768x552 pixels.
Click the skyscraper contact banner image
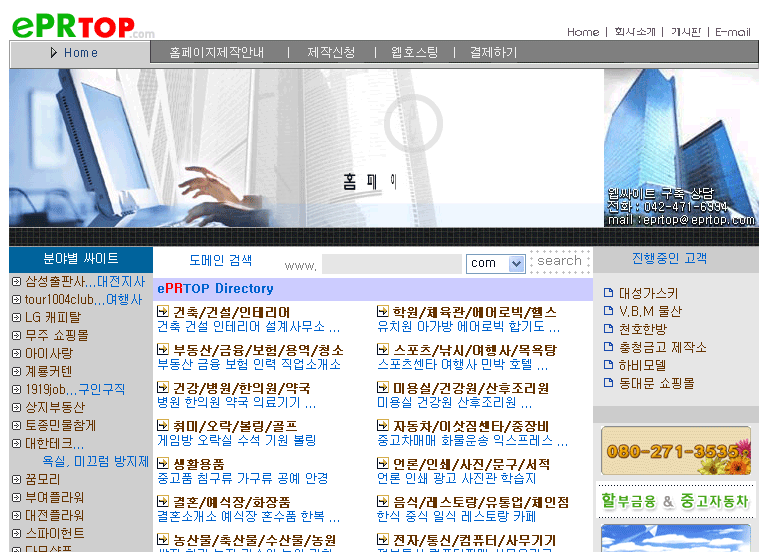[x=681, y=148]
